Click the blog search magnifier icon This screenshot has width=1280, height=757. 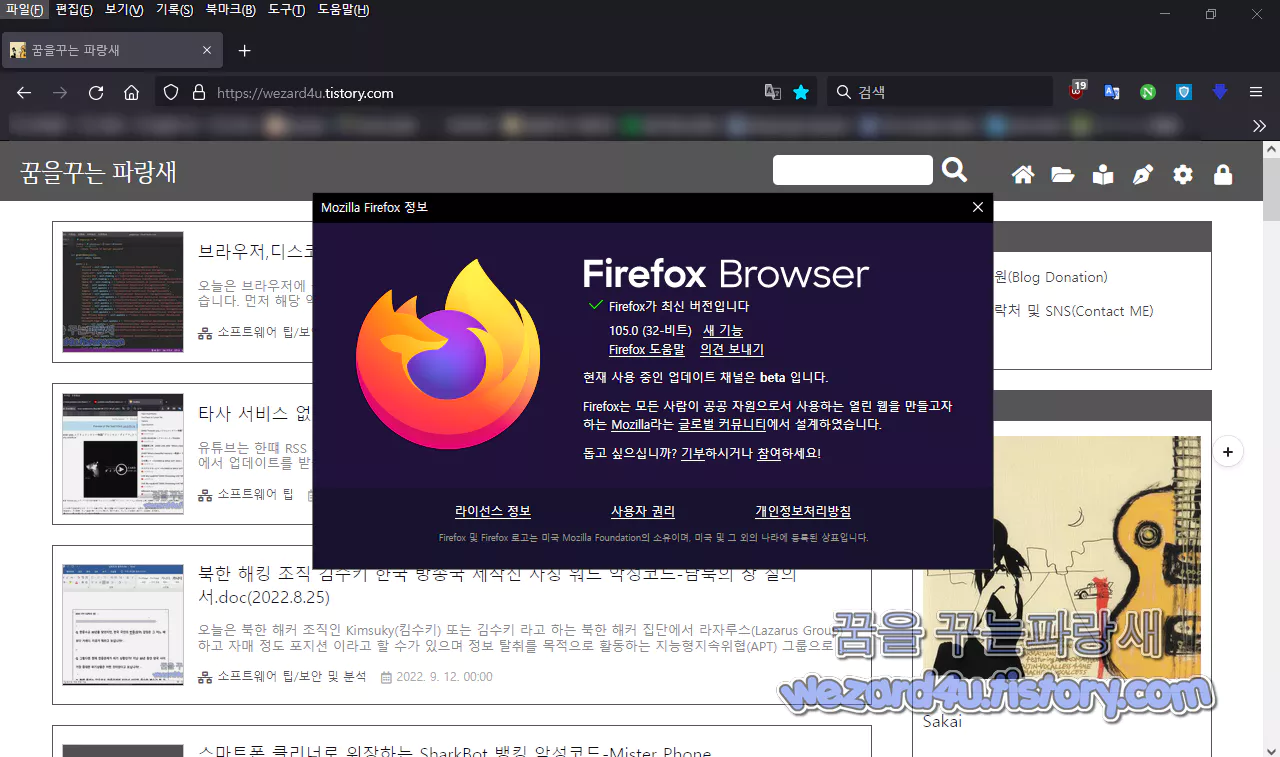955,170
